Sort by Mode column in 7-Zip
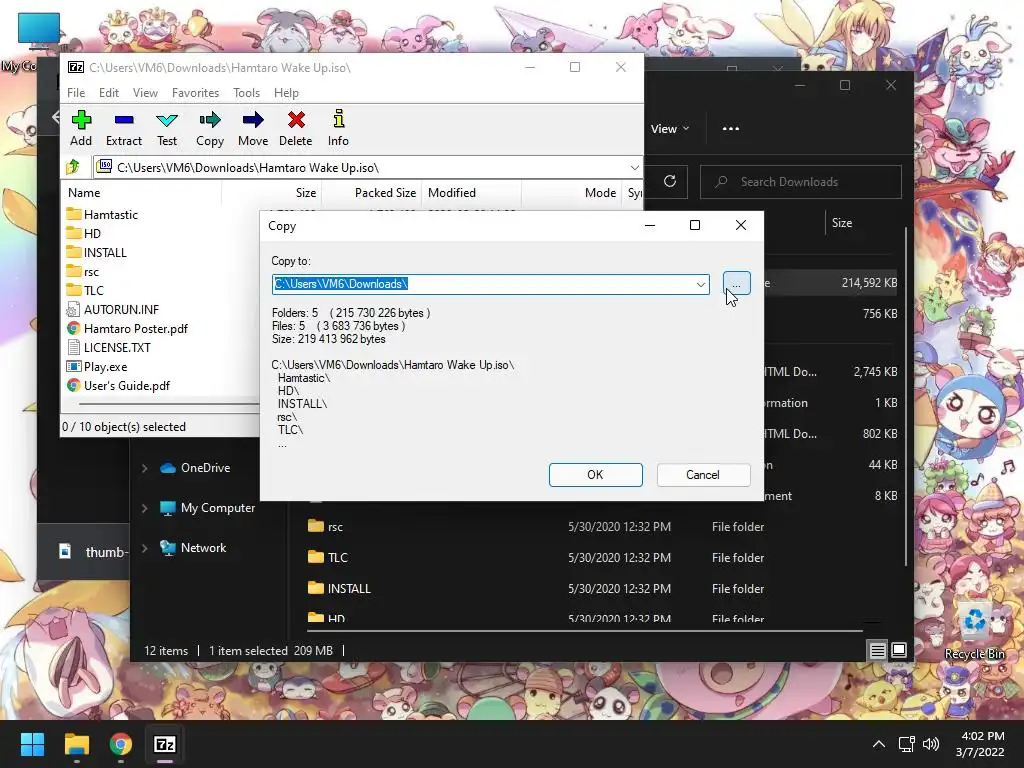 pyautogui.click(x=571, y=193)
